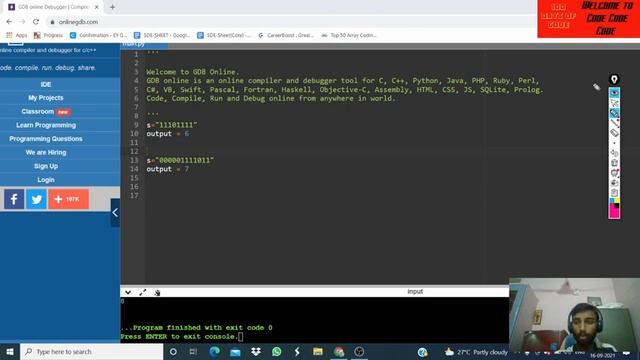Close the GDB online Debugger tab
The height and width of the screenshot is (360, 640).
[97, 7]
